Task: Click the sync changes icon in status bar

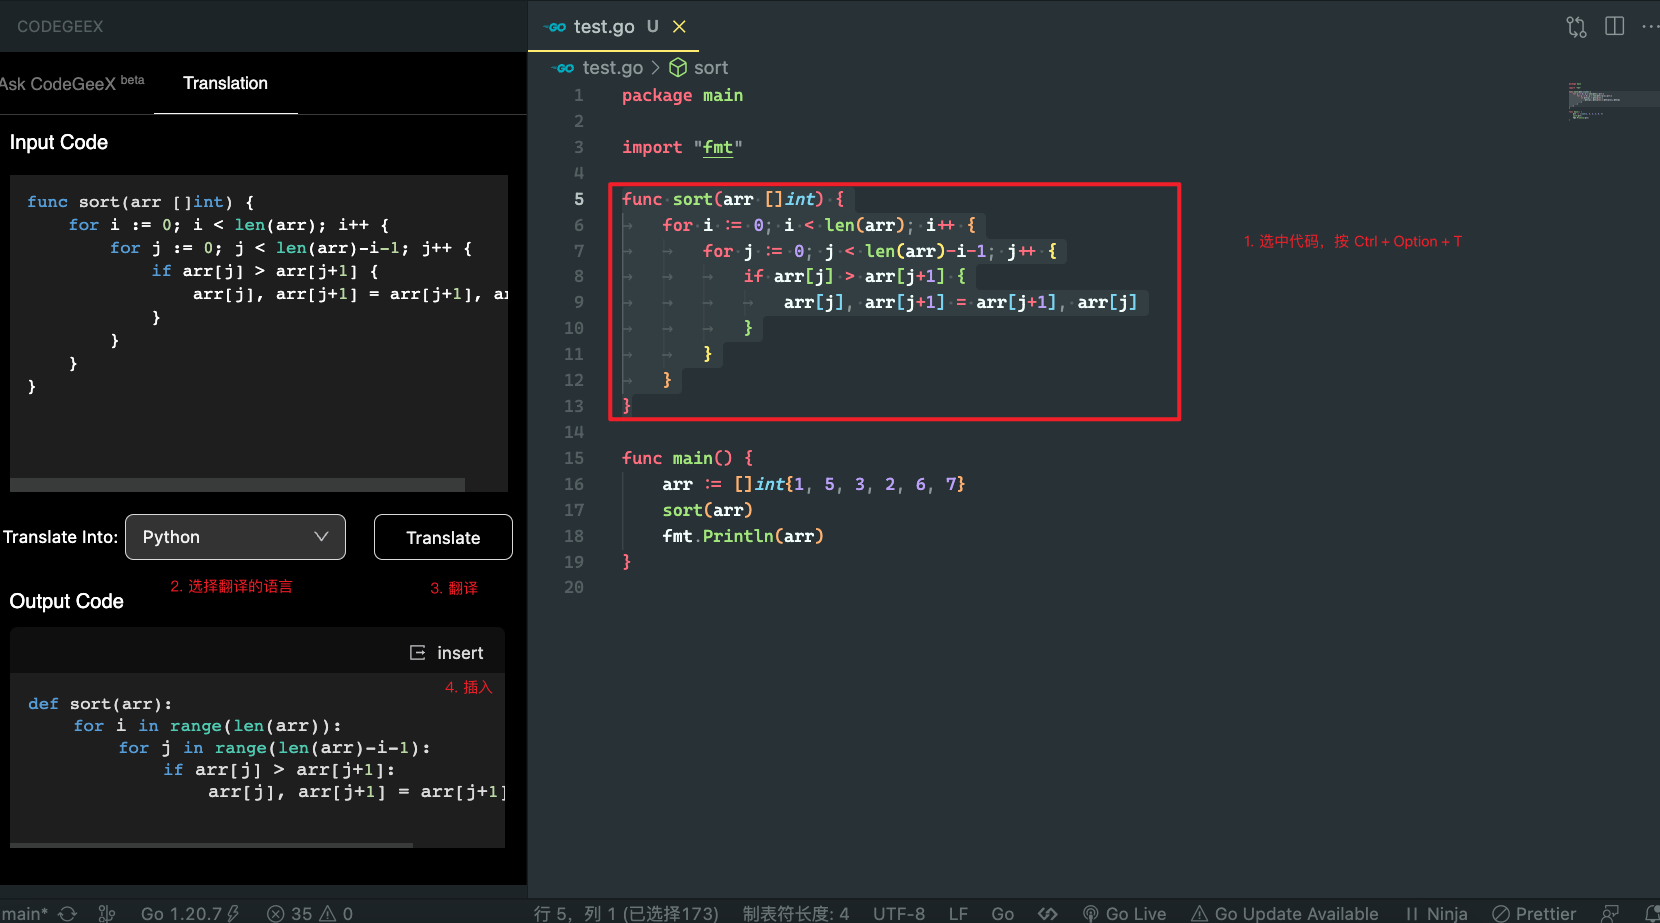Action: coord(67,913)
